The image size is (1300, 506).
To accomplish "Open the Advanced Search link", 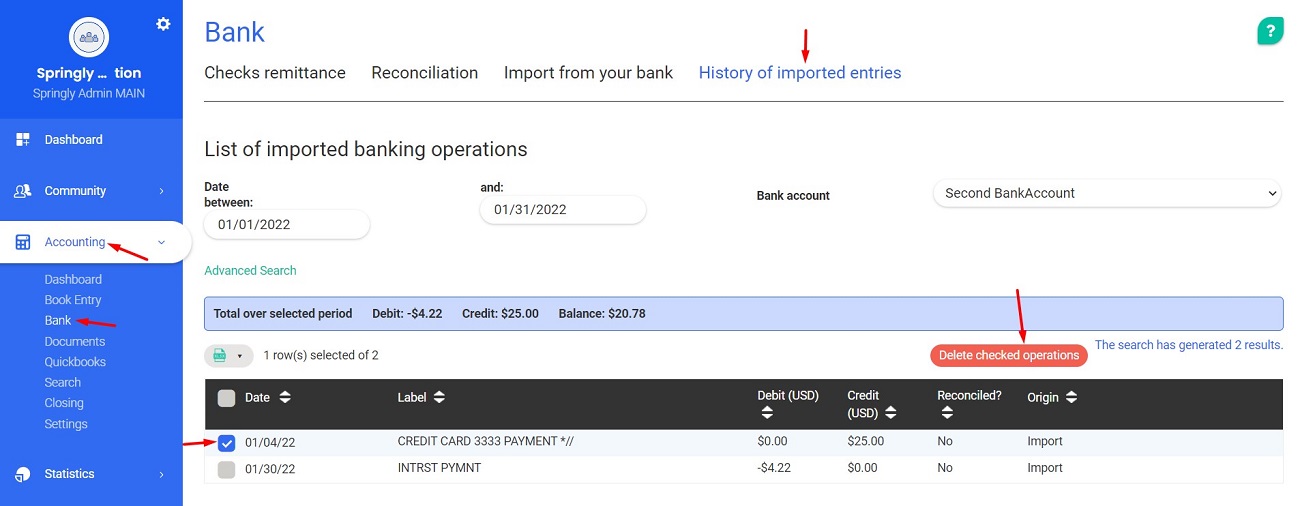I will click(x=250, y=271).
